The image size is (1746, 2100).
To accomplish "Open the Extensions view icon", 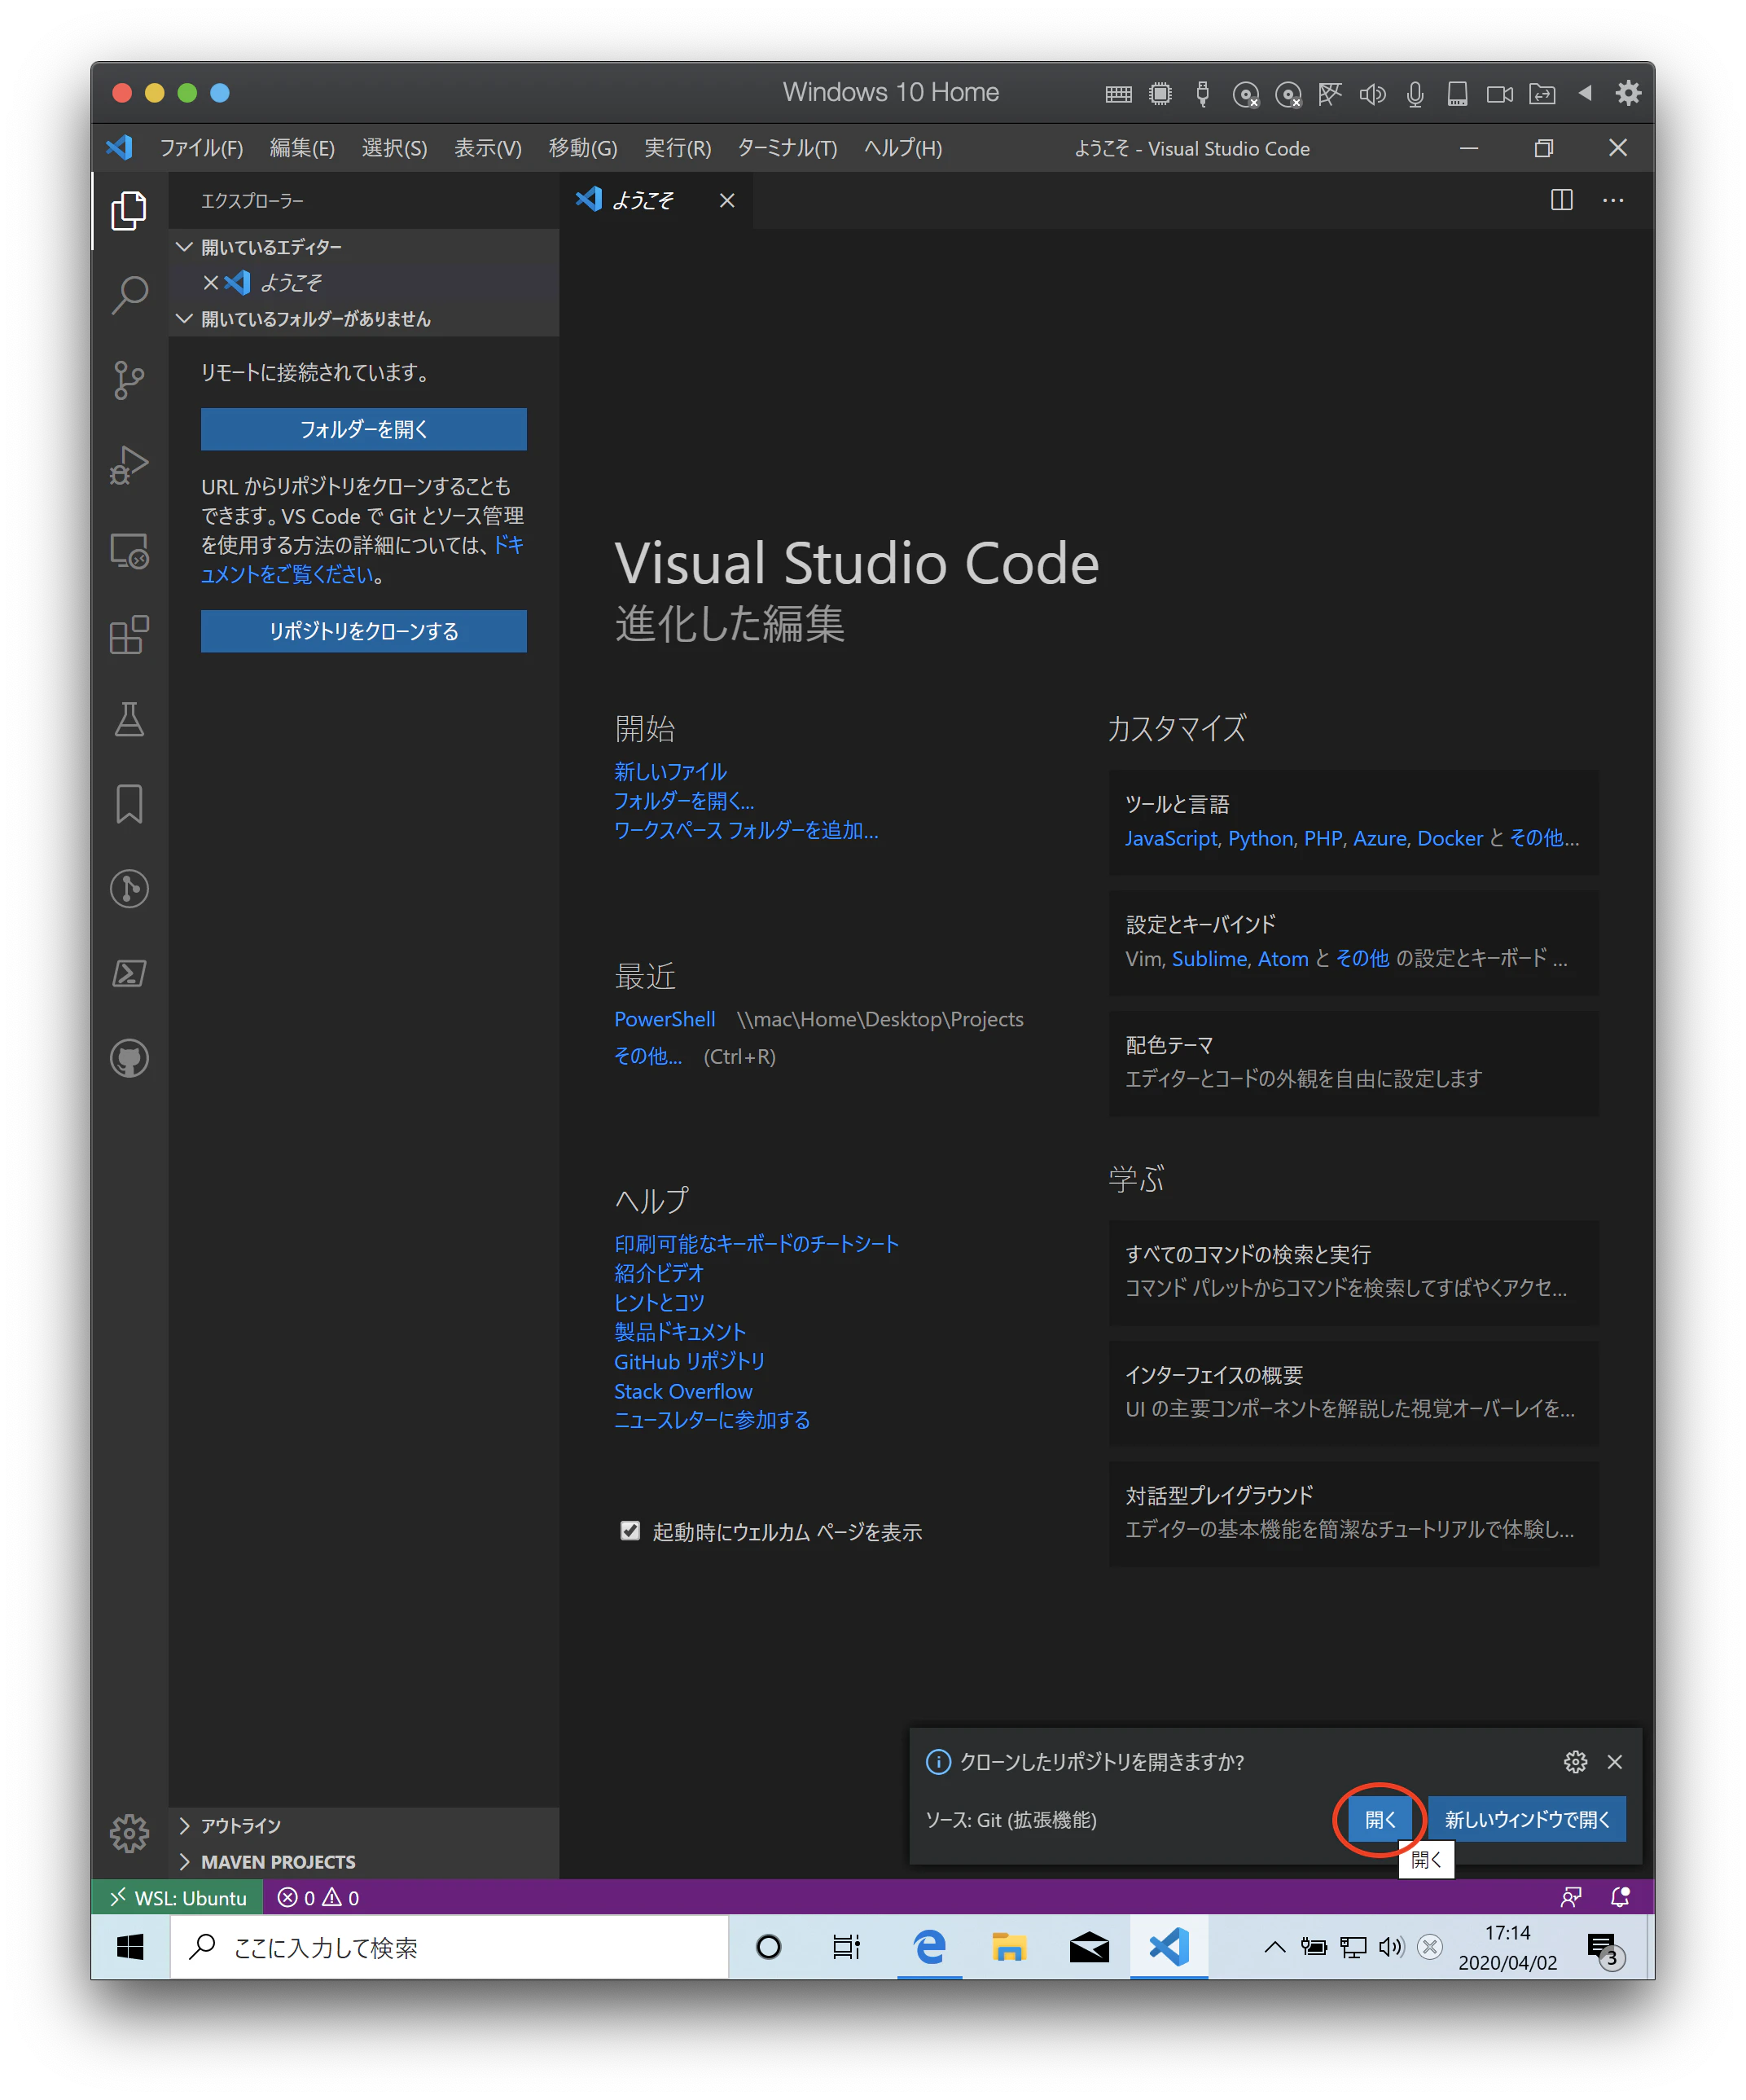I will 129,635.
